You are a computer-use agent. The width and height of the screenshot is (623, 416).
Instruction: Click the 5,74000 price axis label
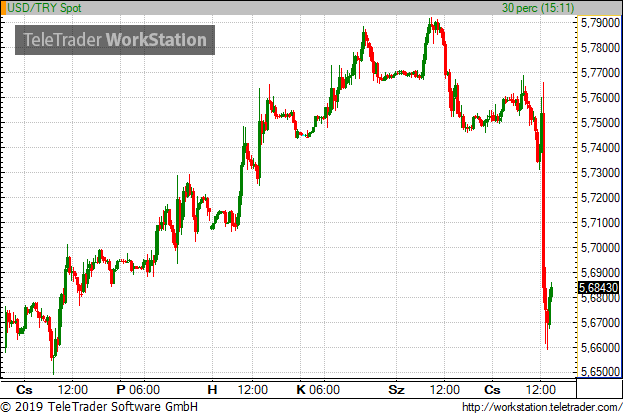tap(600, 148)
